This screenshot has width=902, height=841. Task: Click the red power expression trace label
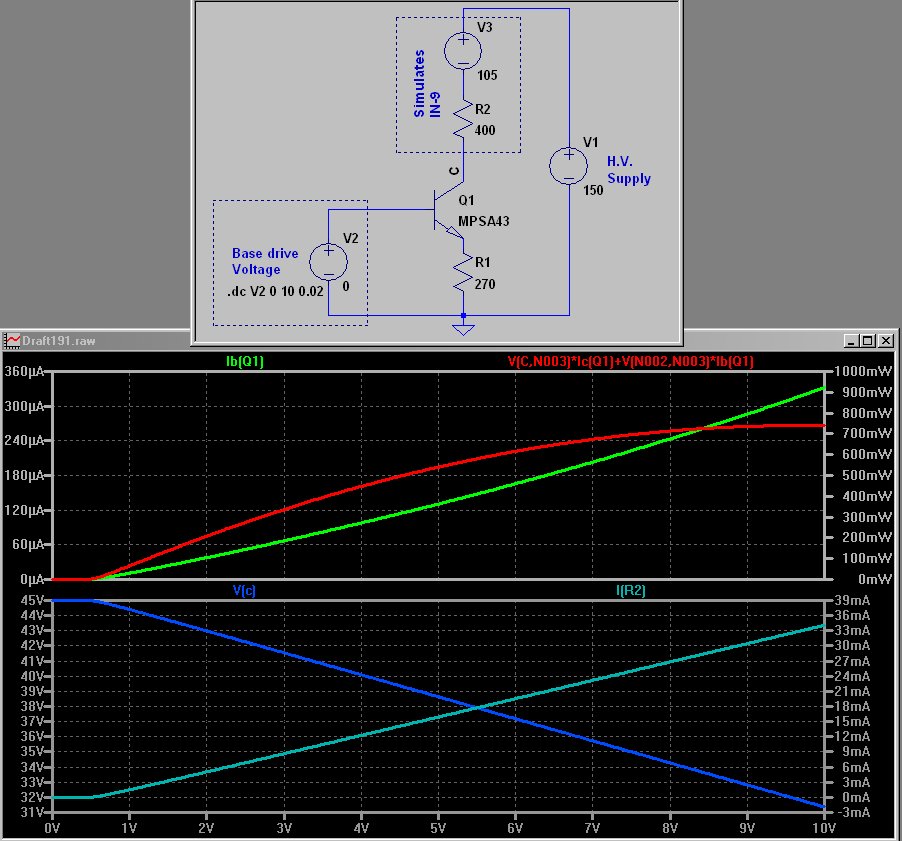point(630,361)
